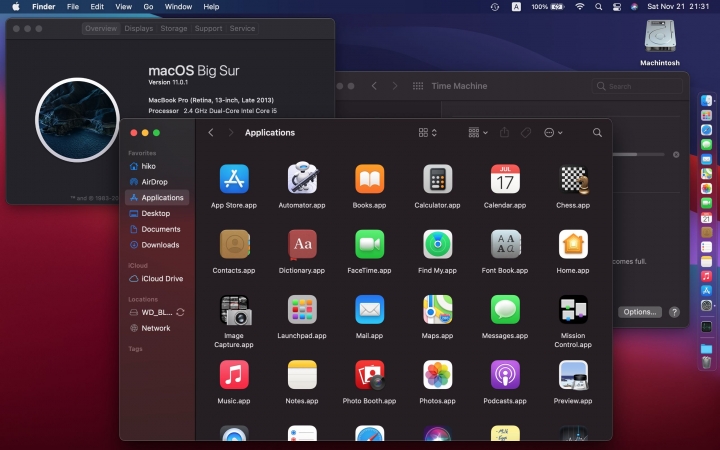Select Podcasts.app icon

pos(505,375)
